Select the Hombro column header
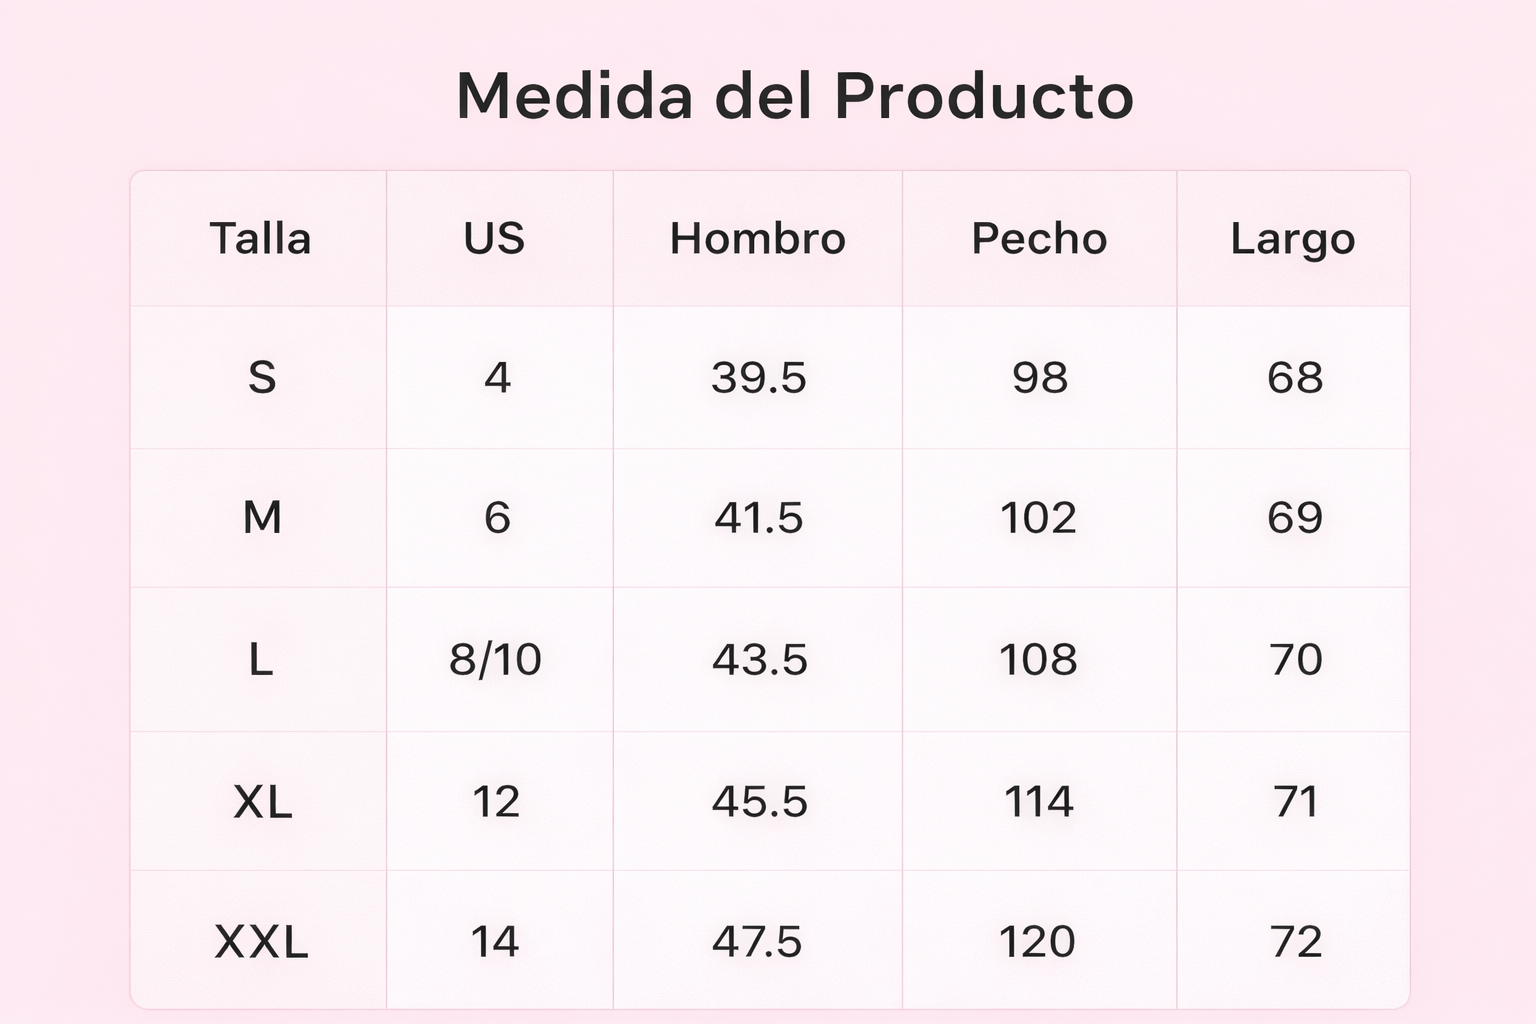This screenshot has height=1024, width=1536. coord(757,239)
